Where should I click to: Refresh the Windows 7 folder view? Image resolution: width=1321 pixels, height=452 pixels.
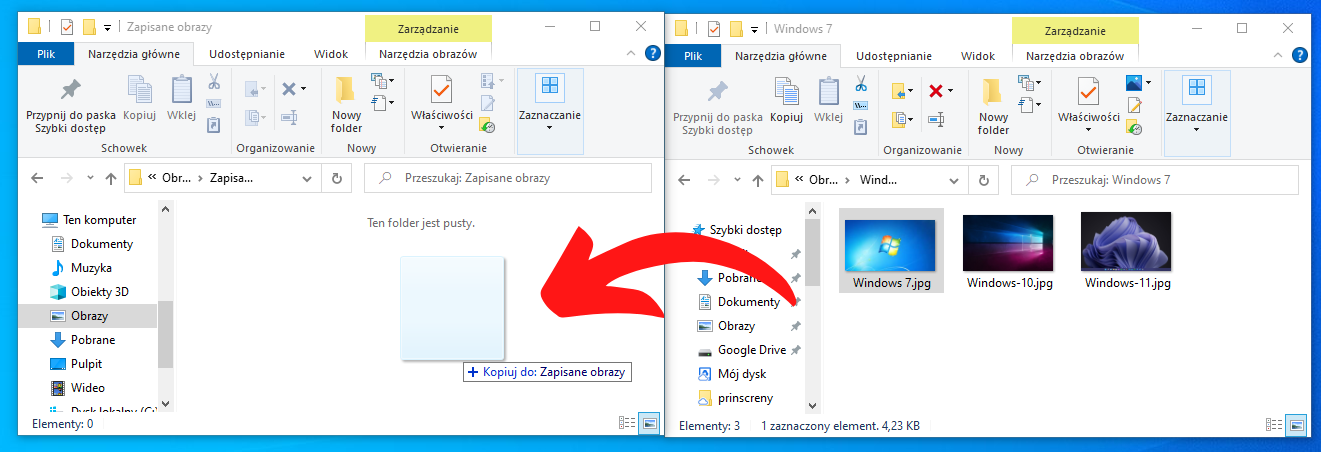coord(984,180)
